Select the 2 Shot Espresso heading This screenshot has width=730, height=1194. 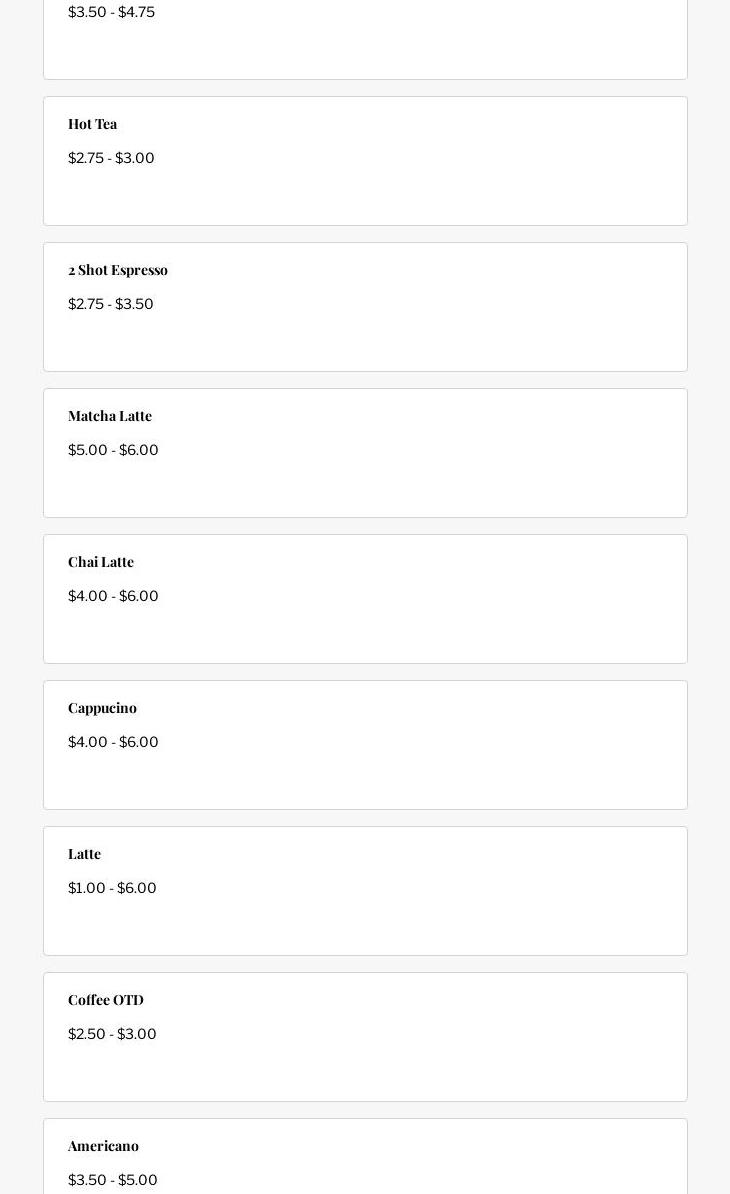coord(118,270)
